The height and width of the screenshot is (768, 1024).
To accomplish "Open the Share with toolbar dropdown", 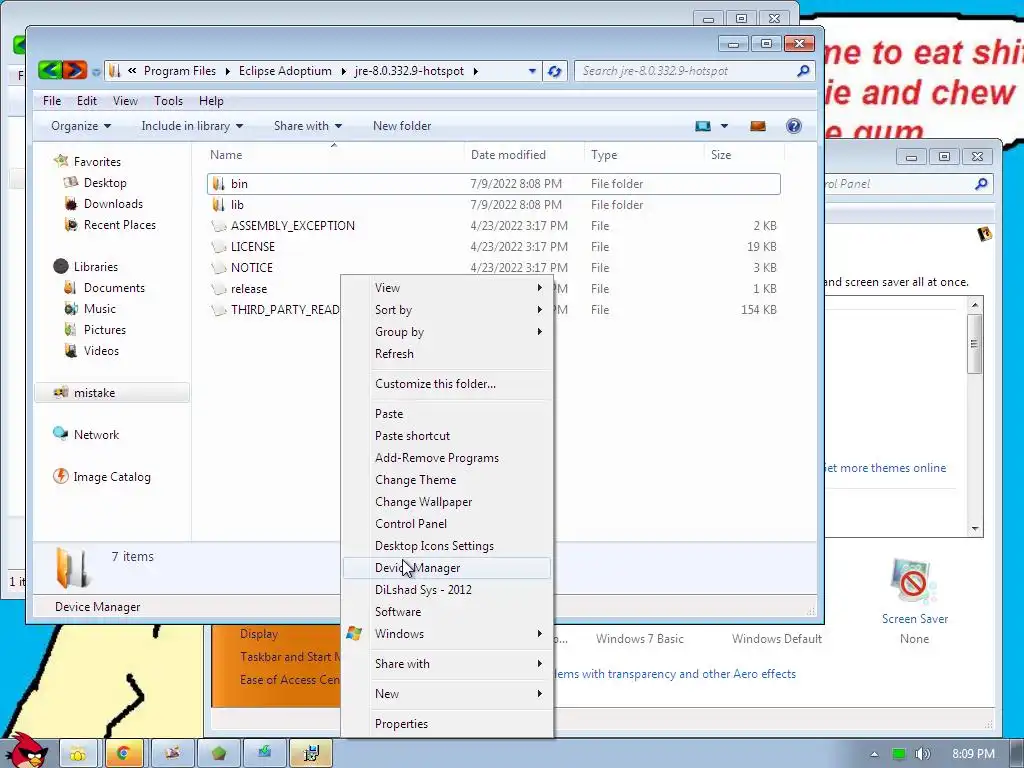I will (x=308, y=126).
